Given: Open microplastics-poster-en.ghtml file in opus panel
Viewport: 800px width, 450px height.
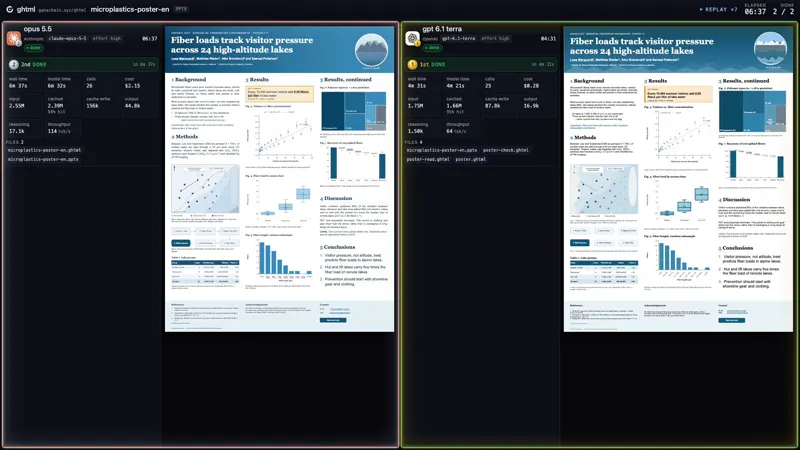Looking at the screenshot, I should pyautogui.click(x=44, y=151).
